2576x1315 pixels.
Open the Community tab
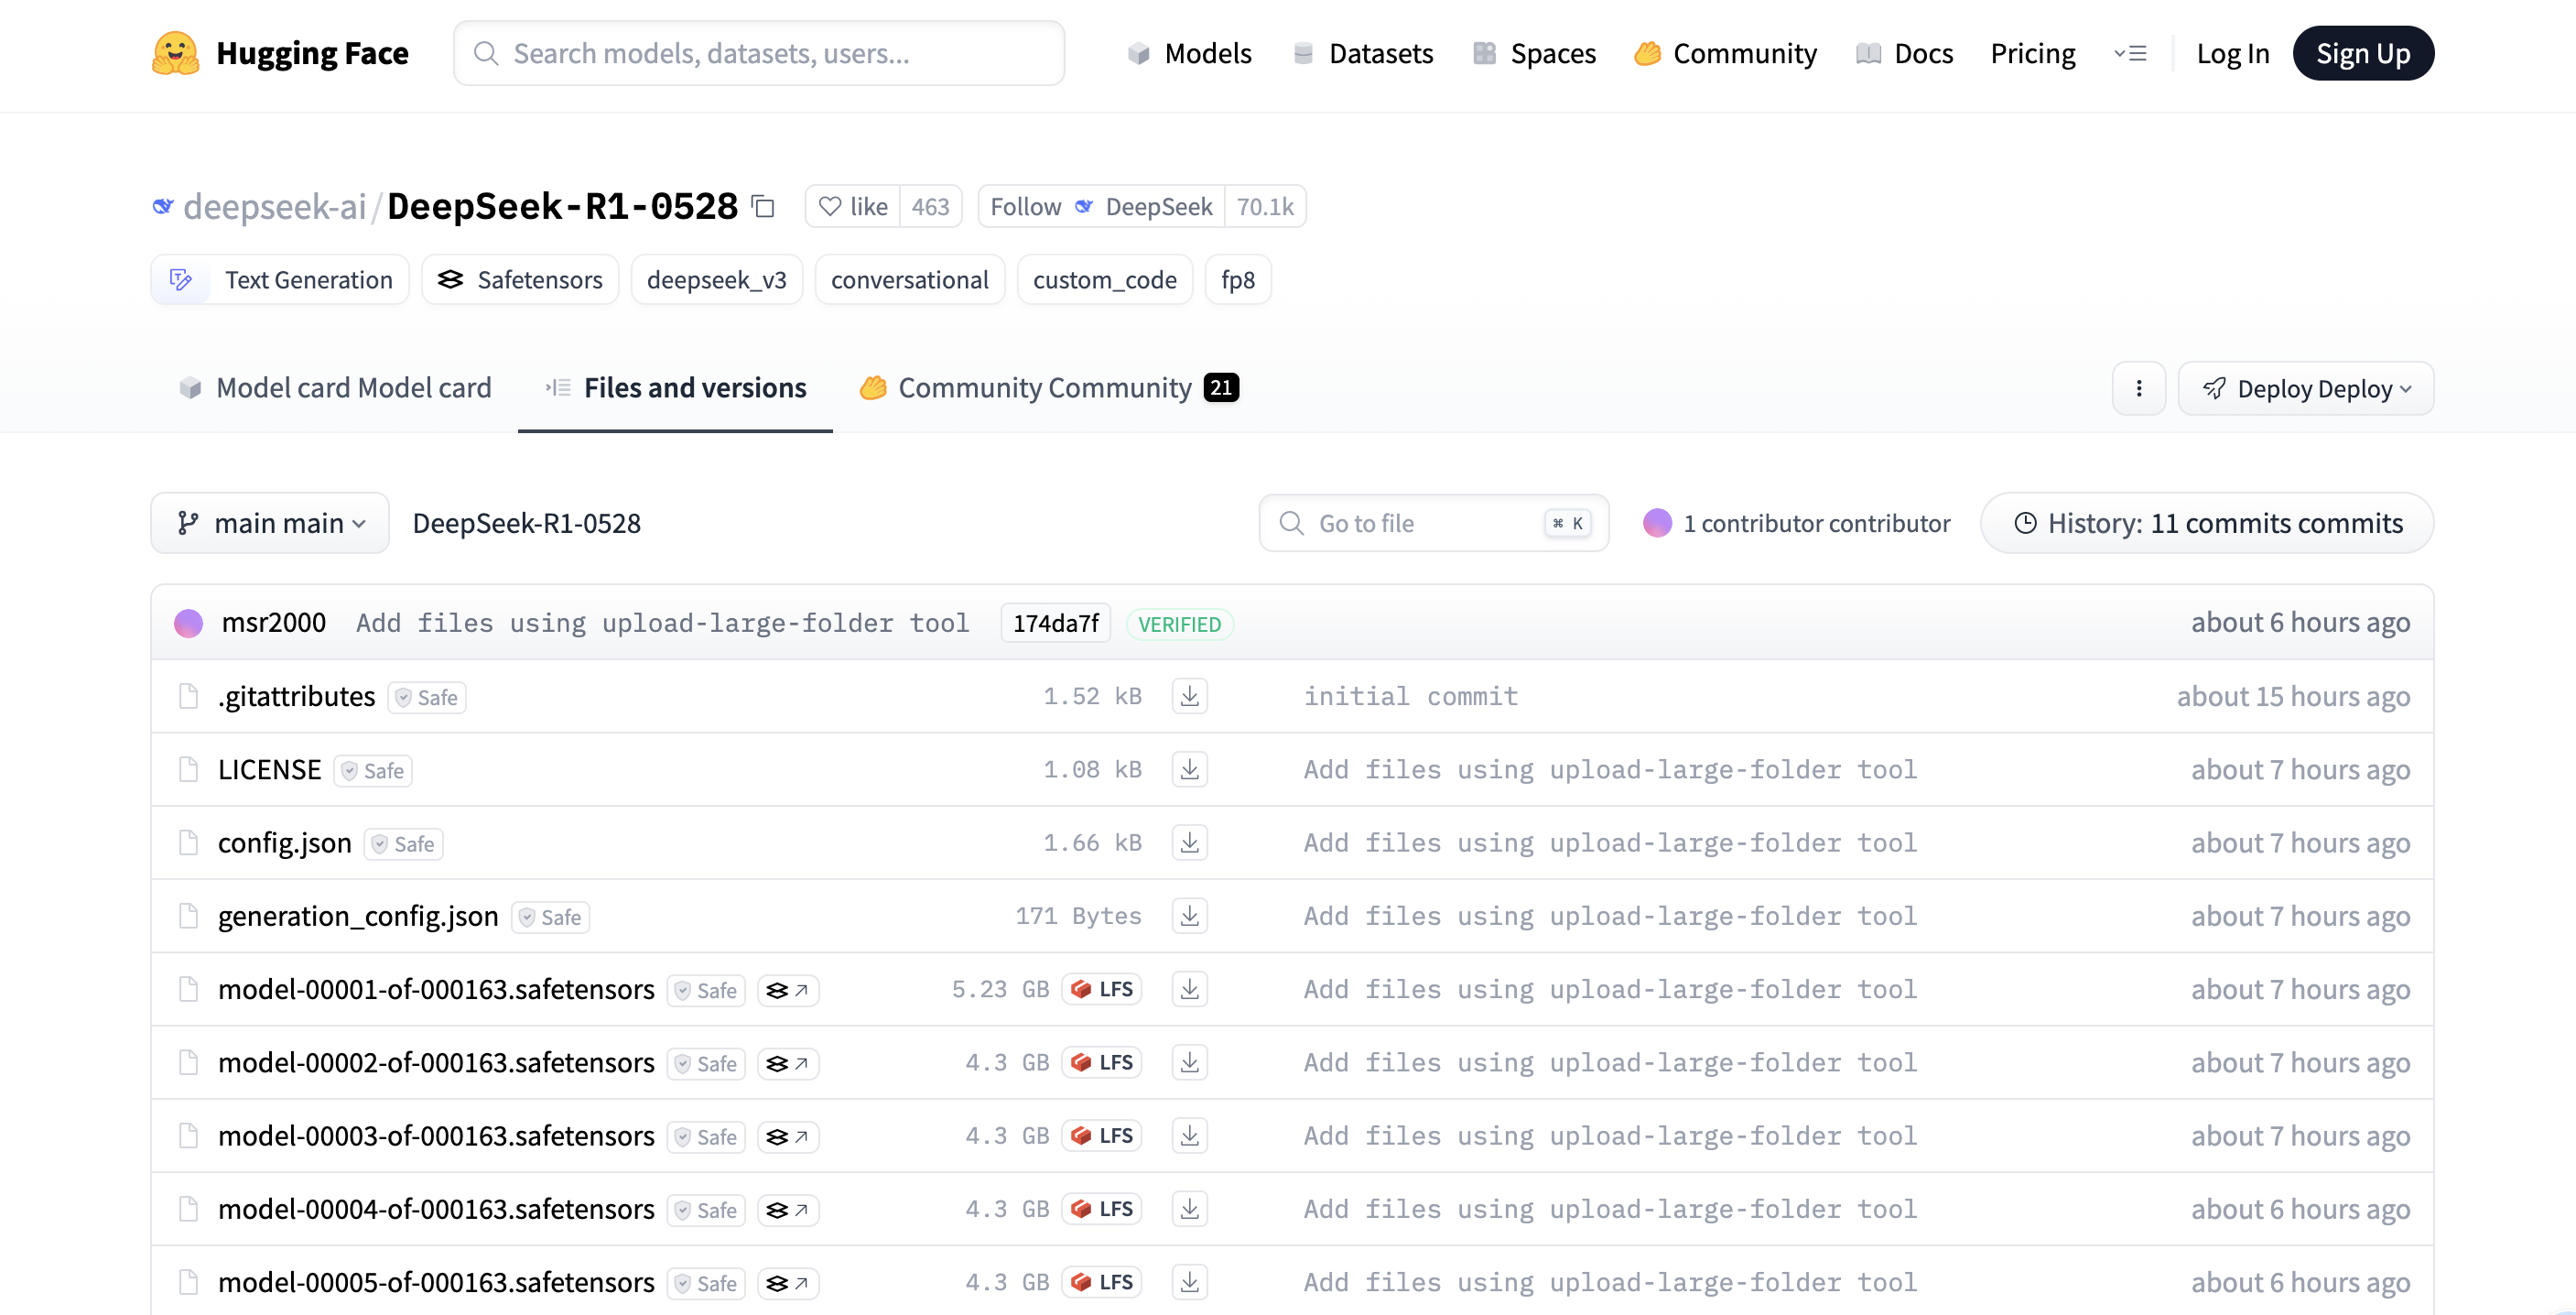coord(1047,388)
